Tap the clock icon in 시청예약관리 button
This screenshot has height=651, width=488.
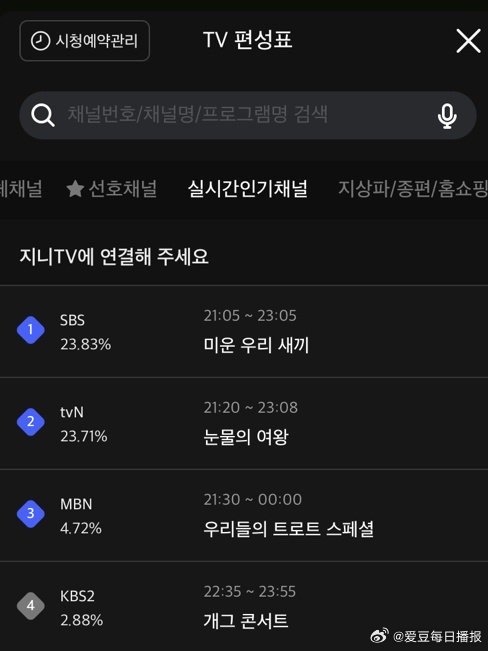(x=40, y=41)
